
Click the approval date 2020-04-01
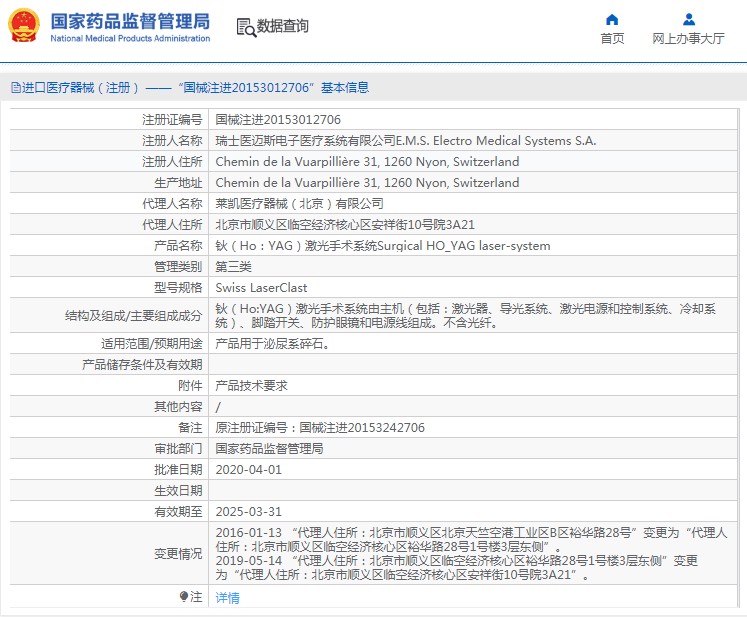coord(249,469)
